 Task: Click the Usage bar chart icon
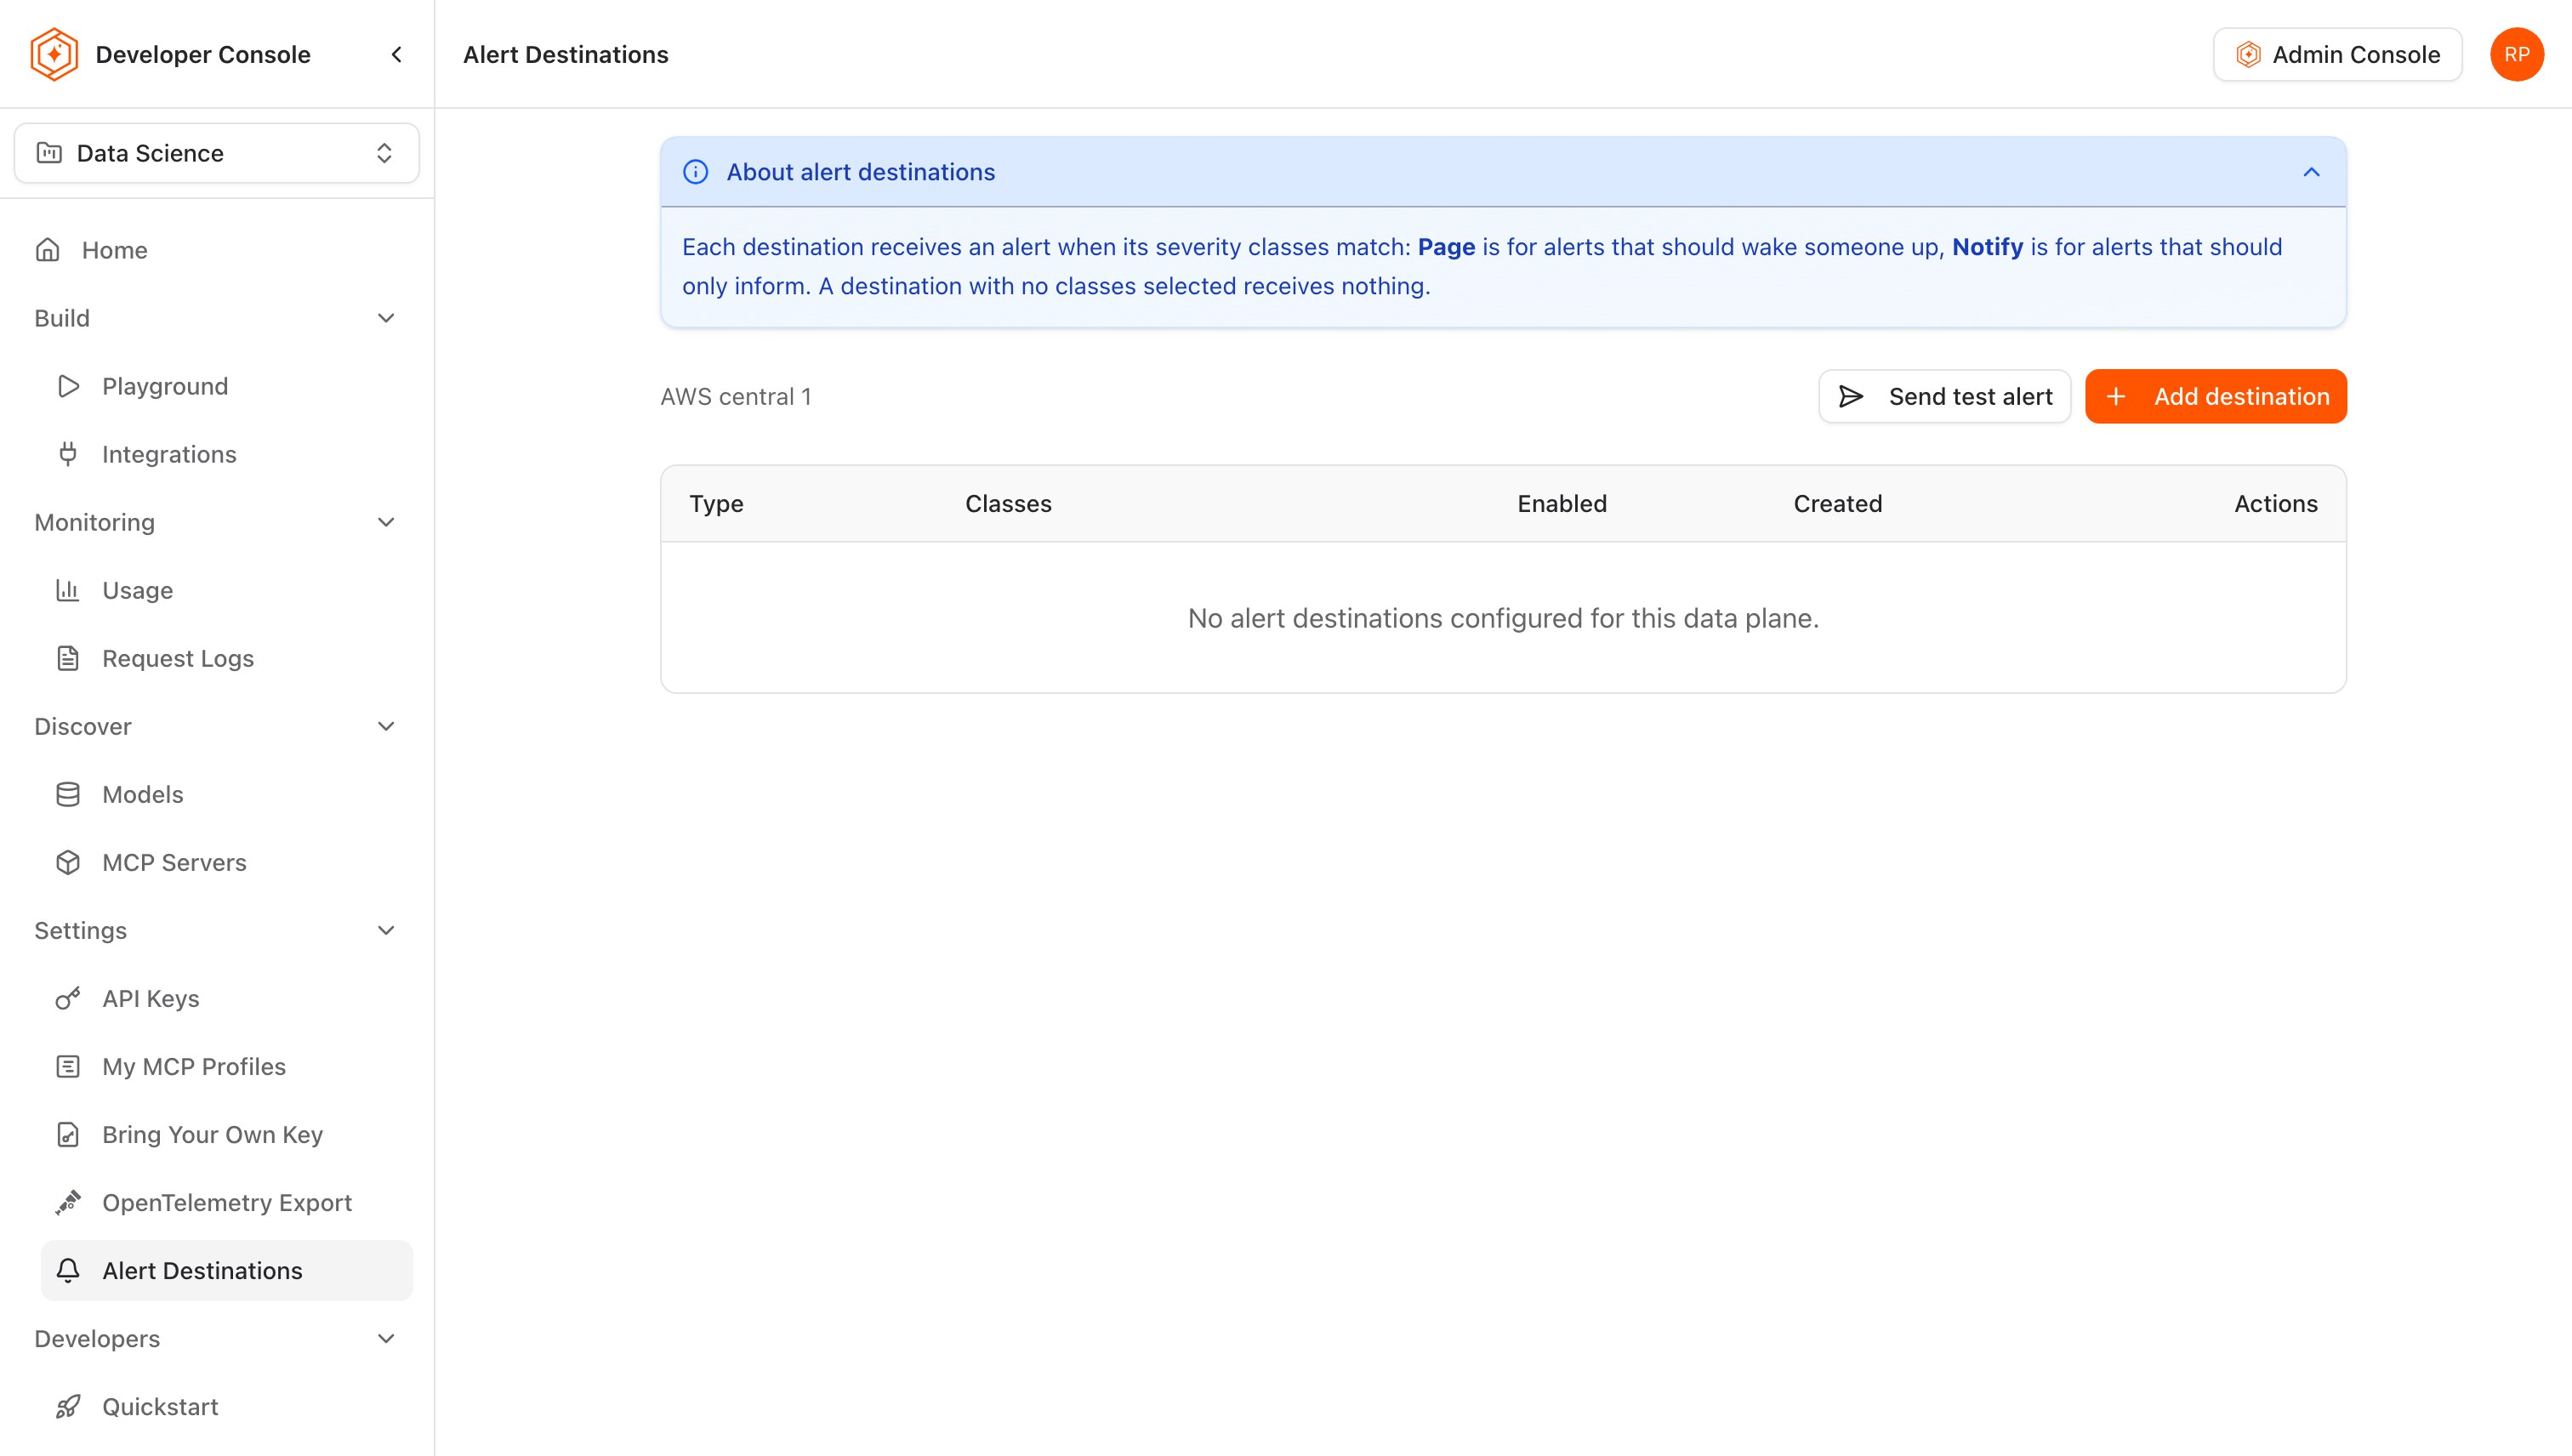pos(68,590)
